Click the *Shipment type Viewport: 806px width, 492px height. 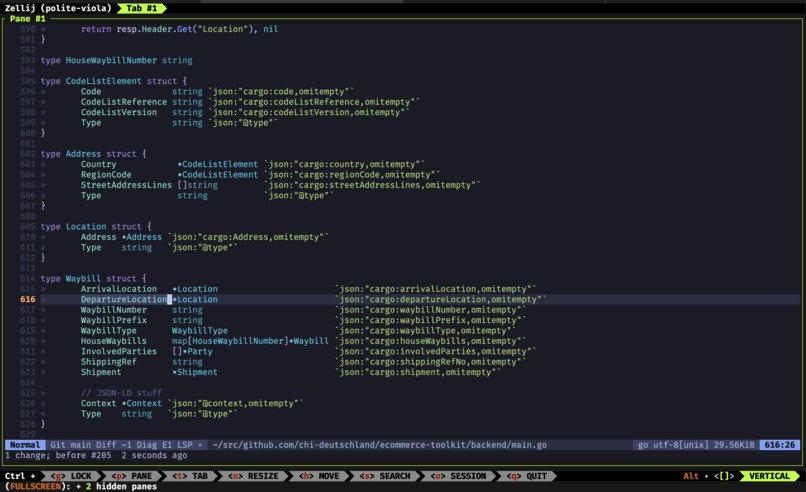(195, 372)
